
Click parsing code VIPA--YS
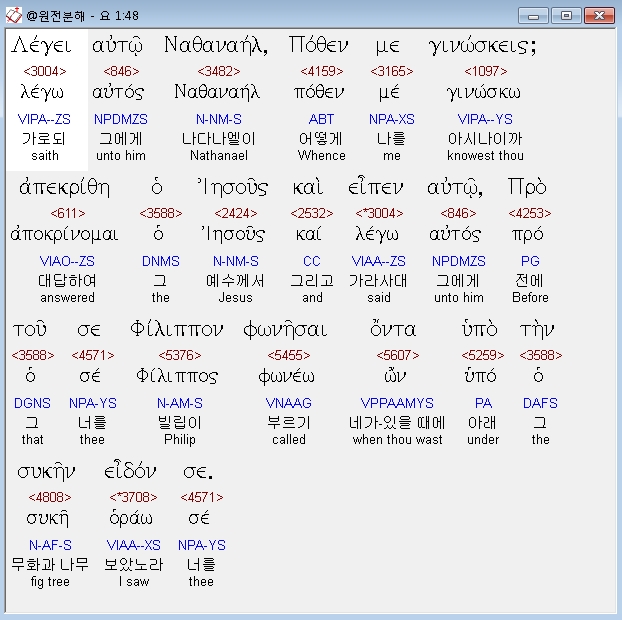point(485,119)
